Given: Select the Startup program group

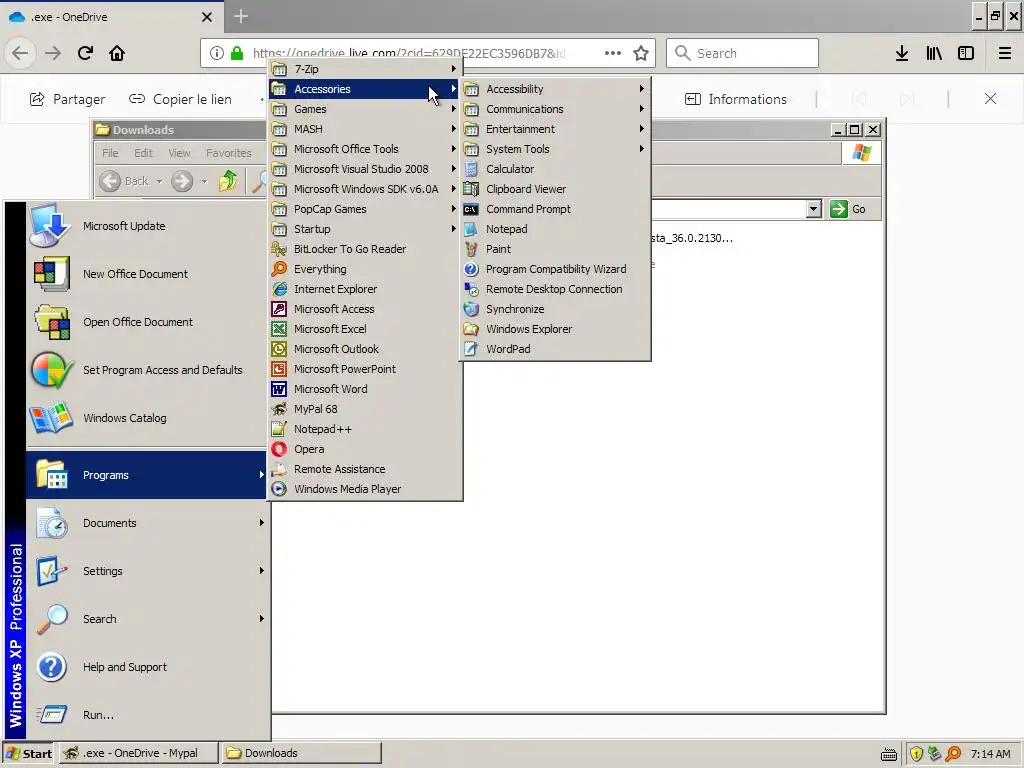Looking at the screenshot, I should point(365,229).
